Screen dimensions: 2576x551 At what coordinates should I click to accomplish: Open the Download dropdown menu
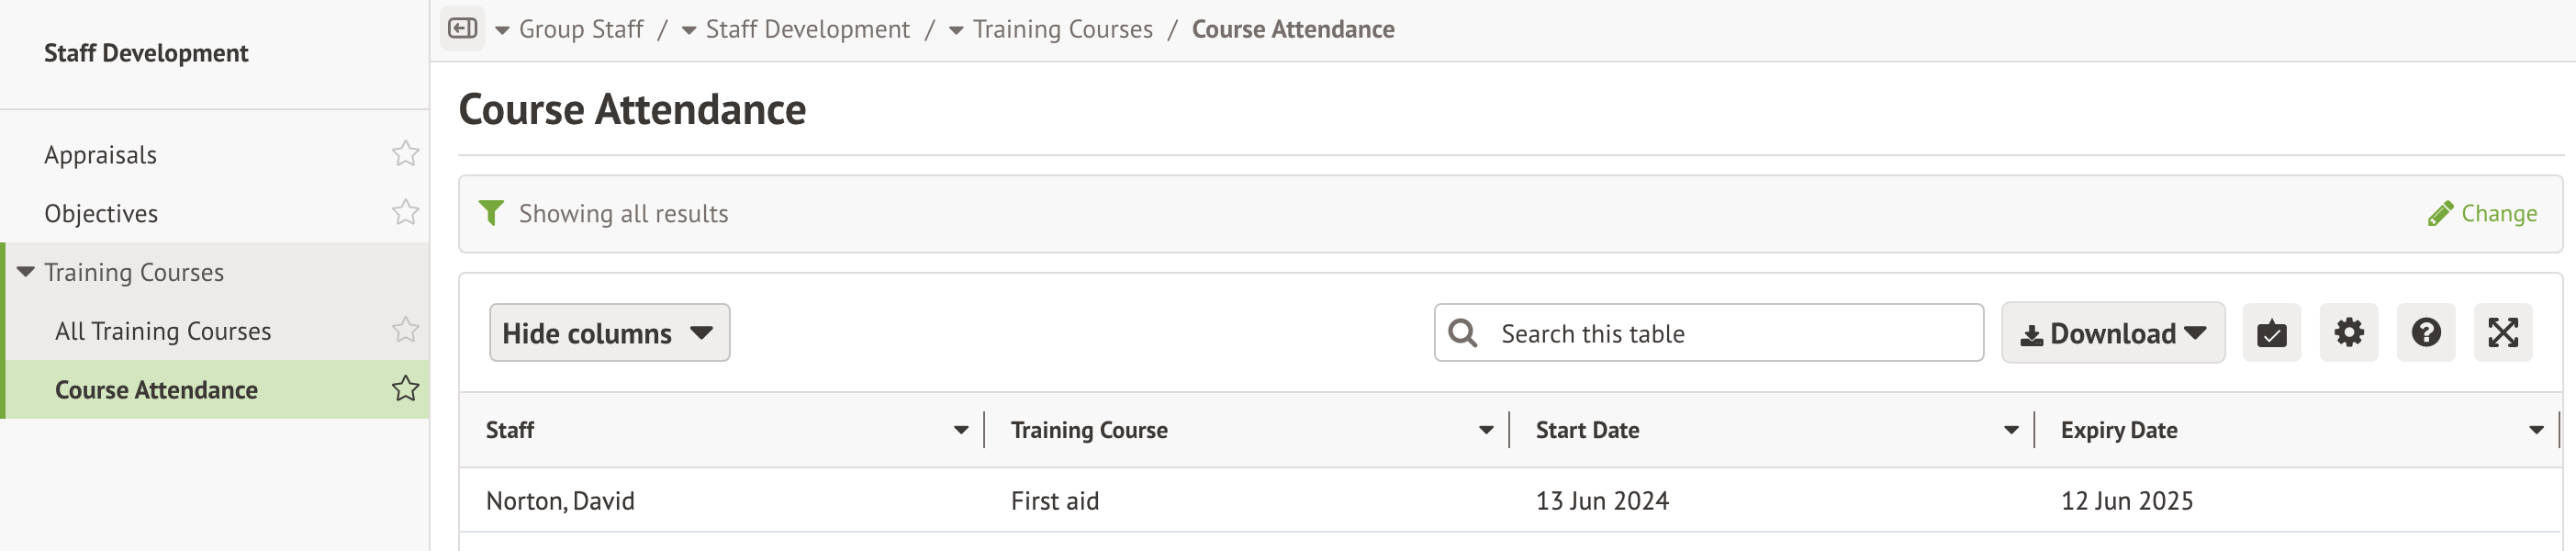pos(2112,333)
